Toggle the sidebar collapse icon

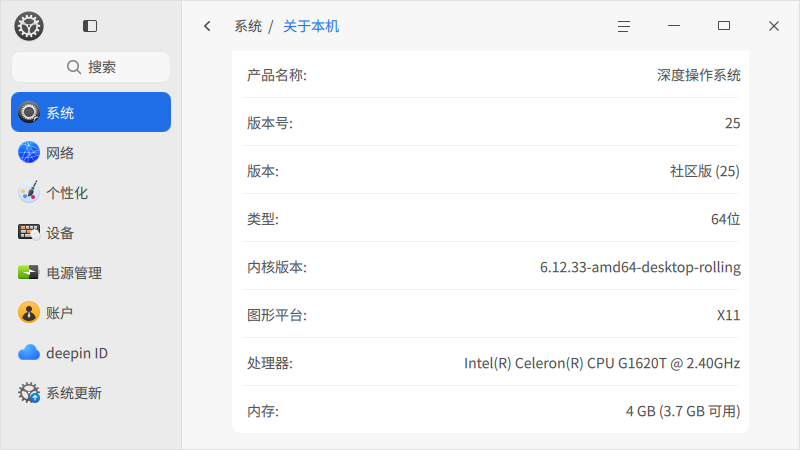tap(90, 26)
